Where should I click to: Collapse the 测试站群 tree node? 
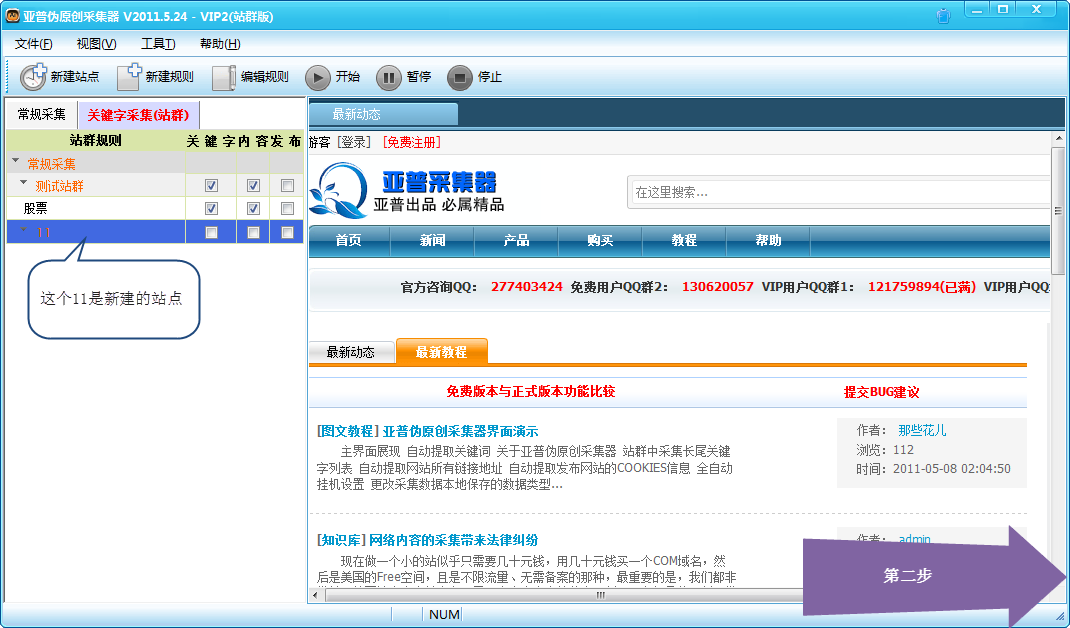[24, 184]
